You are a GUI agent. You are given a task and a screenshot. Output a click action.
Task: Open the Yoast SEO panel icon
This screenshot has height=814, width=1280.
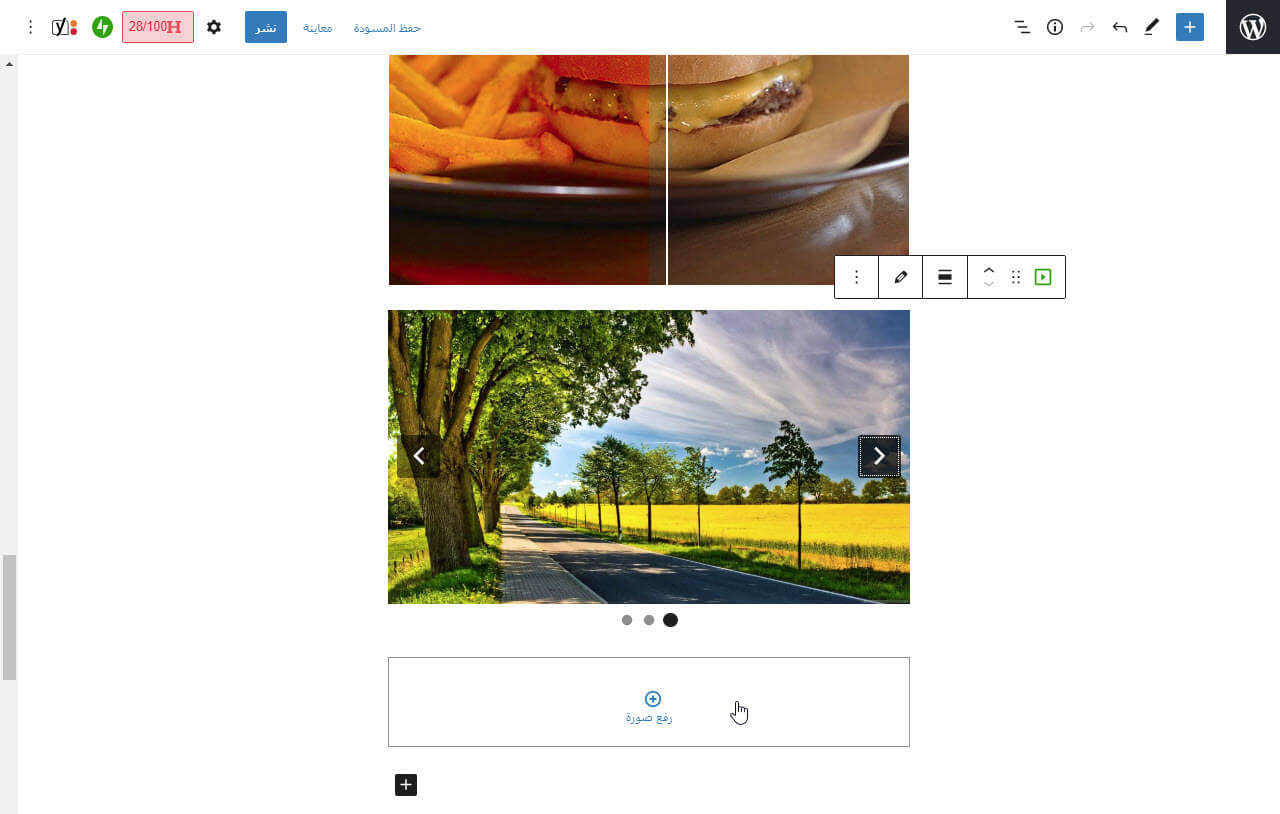click(64, 27)
